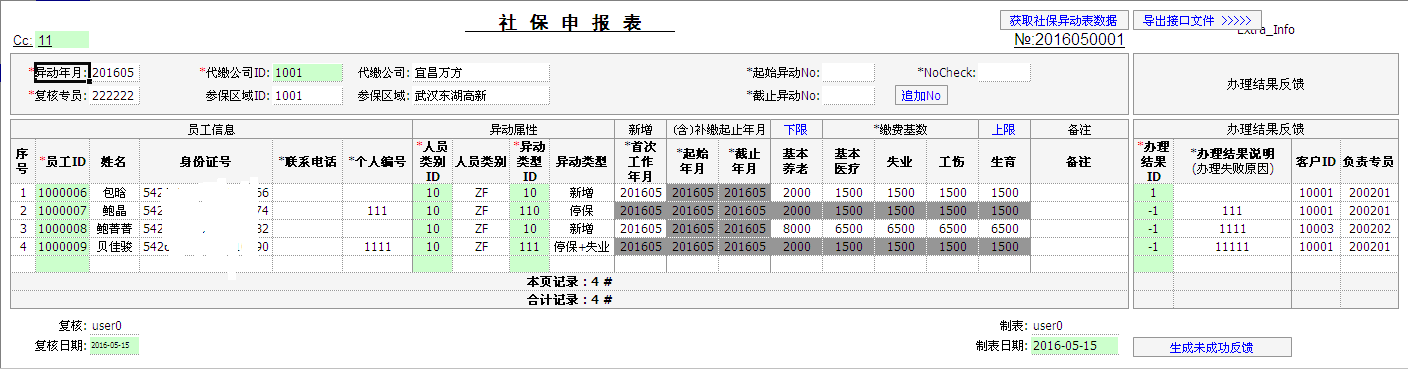The image size is (1408, 369).
Task: Click the 参保区域ID field
Action: coord(308,96)
